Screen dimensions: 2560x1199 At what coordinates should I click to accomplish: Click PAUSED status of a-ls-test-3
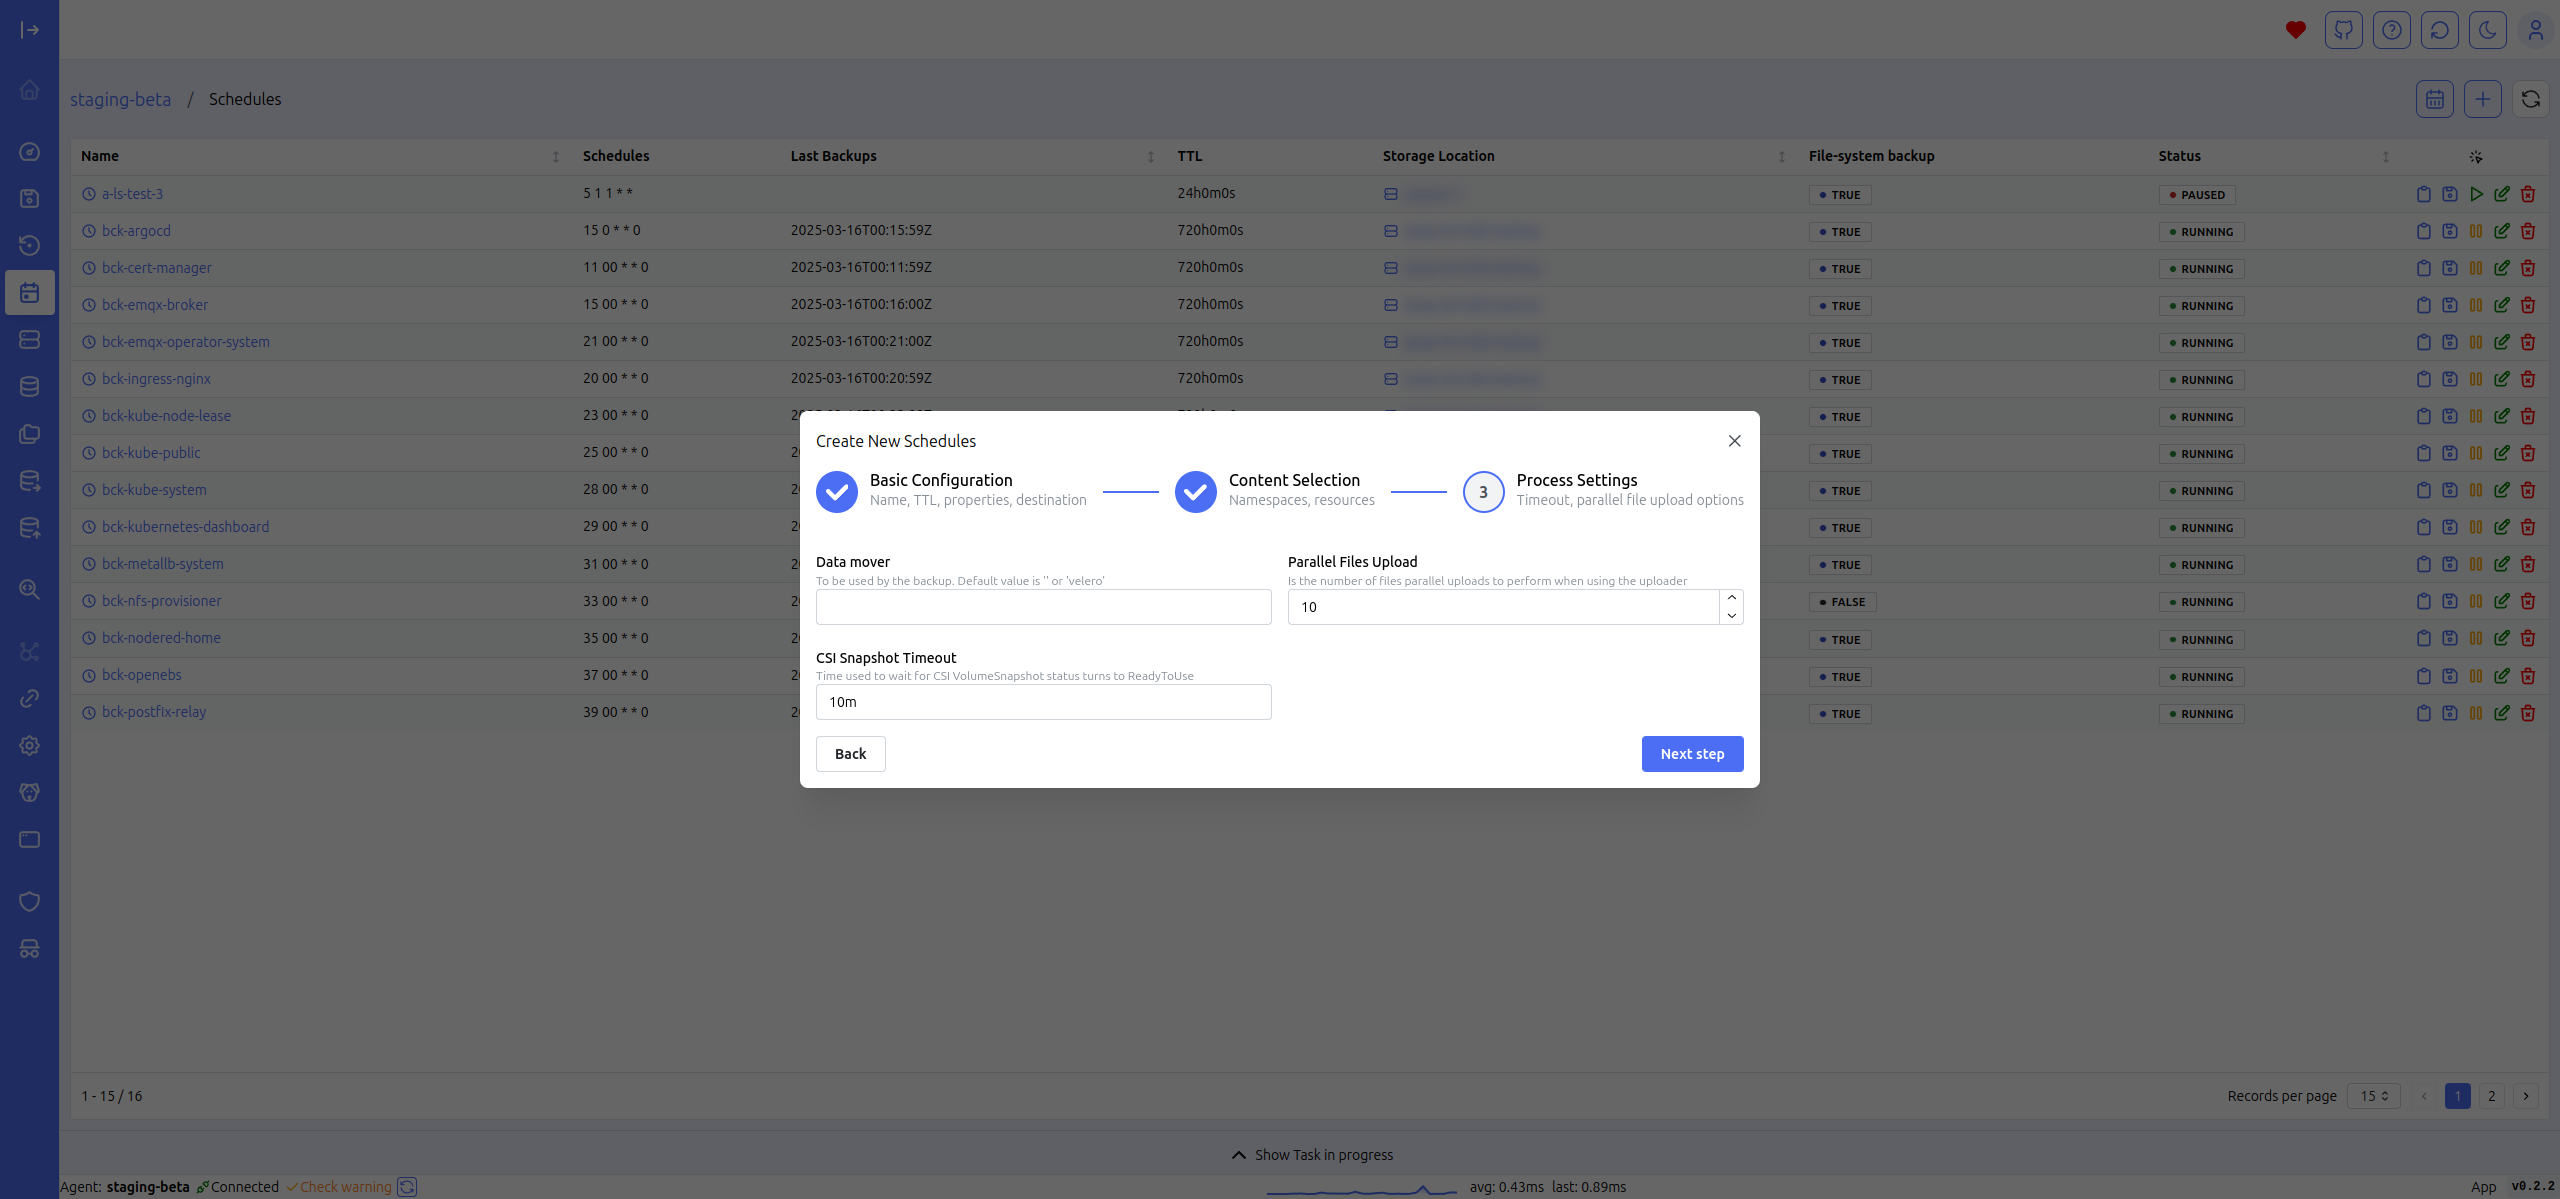click(x=2197, y=195)
